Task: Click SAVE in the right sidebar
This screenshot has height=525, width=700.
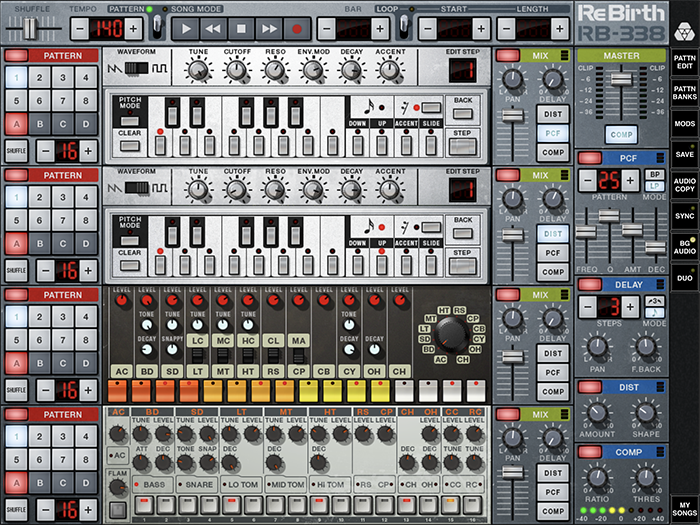Action: tap(684, 154)
